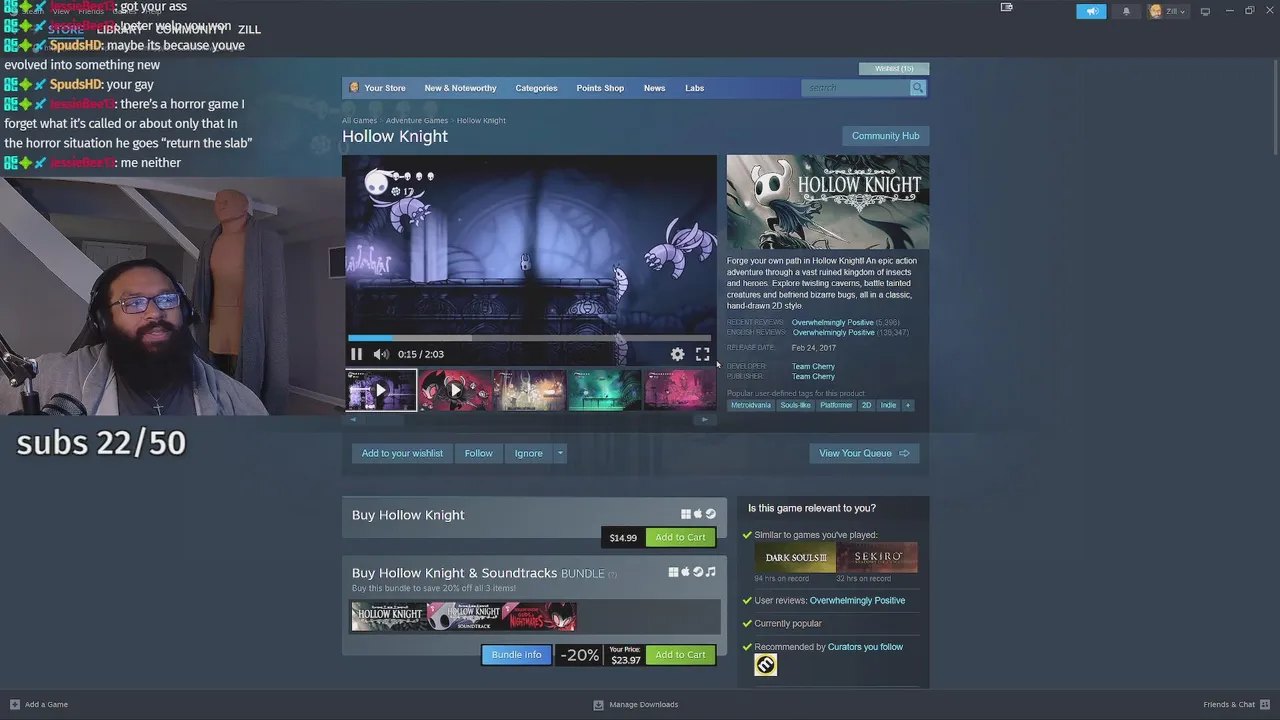Select second red trailer thumbnail
1280x720 pixels.
pos(455,390)
